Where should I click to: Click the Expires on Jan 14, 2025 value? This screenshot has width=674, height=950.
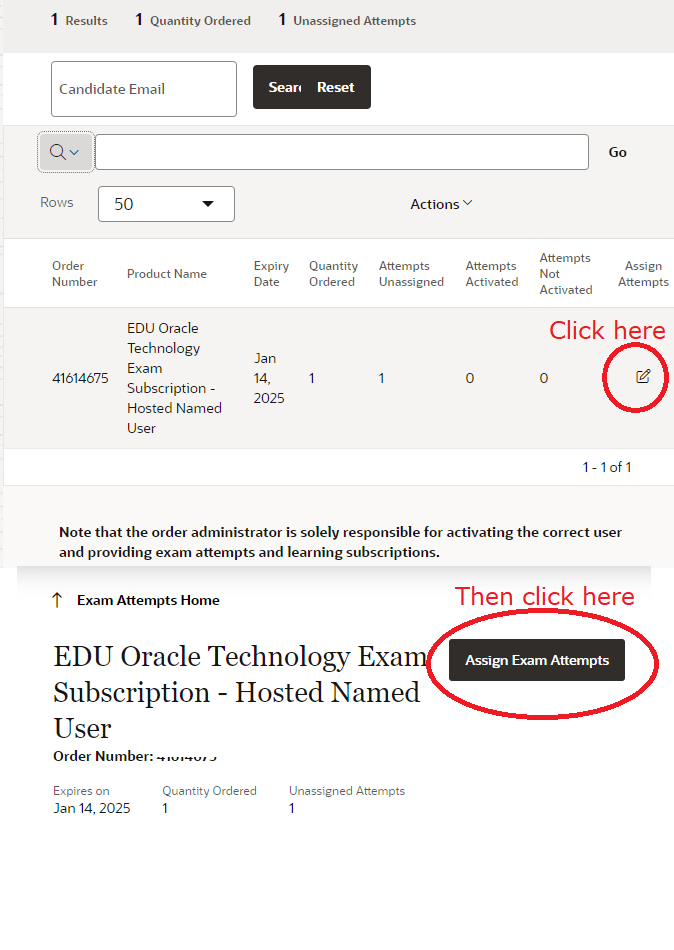92,808
